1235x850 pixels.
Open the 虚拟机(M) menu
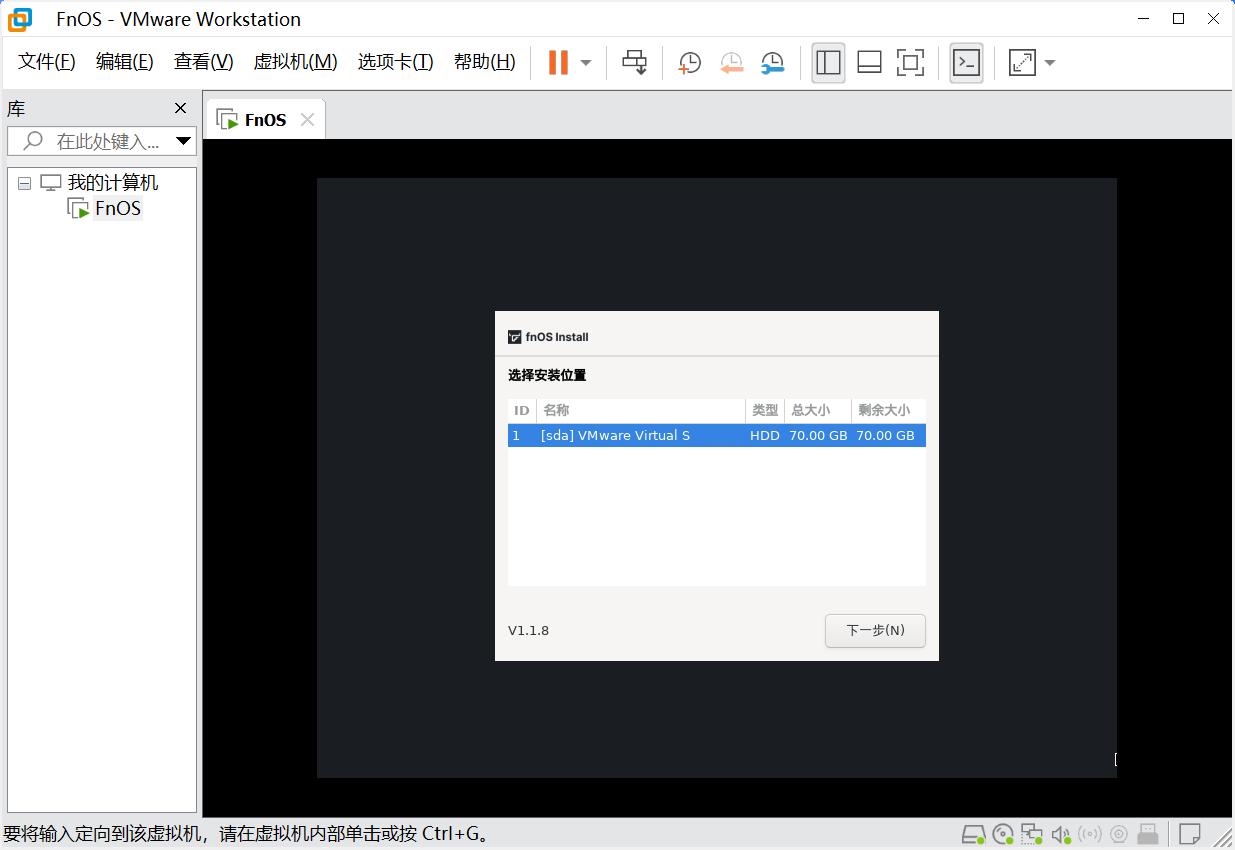(295, 62)
